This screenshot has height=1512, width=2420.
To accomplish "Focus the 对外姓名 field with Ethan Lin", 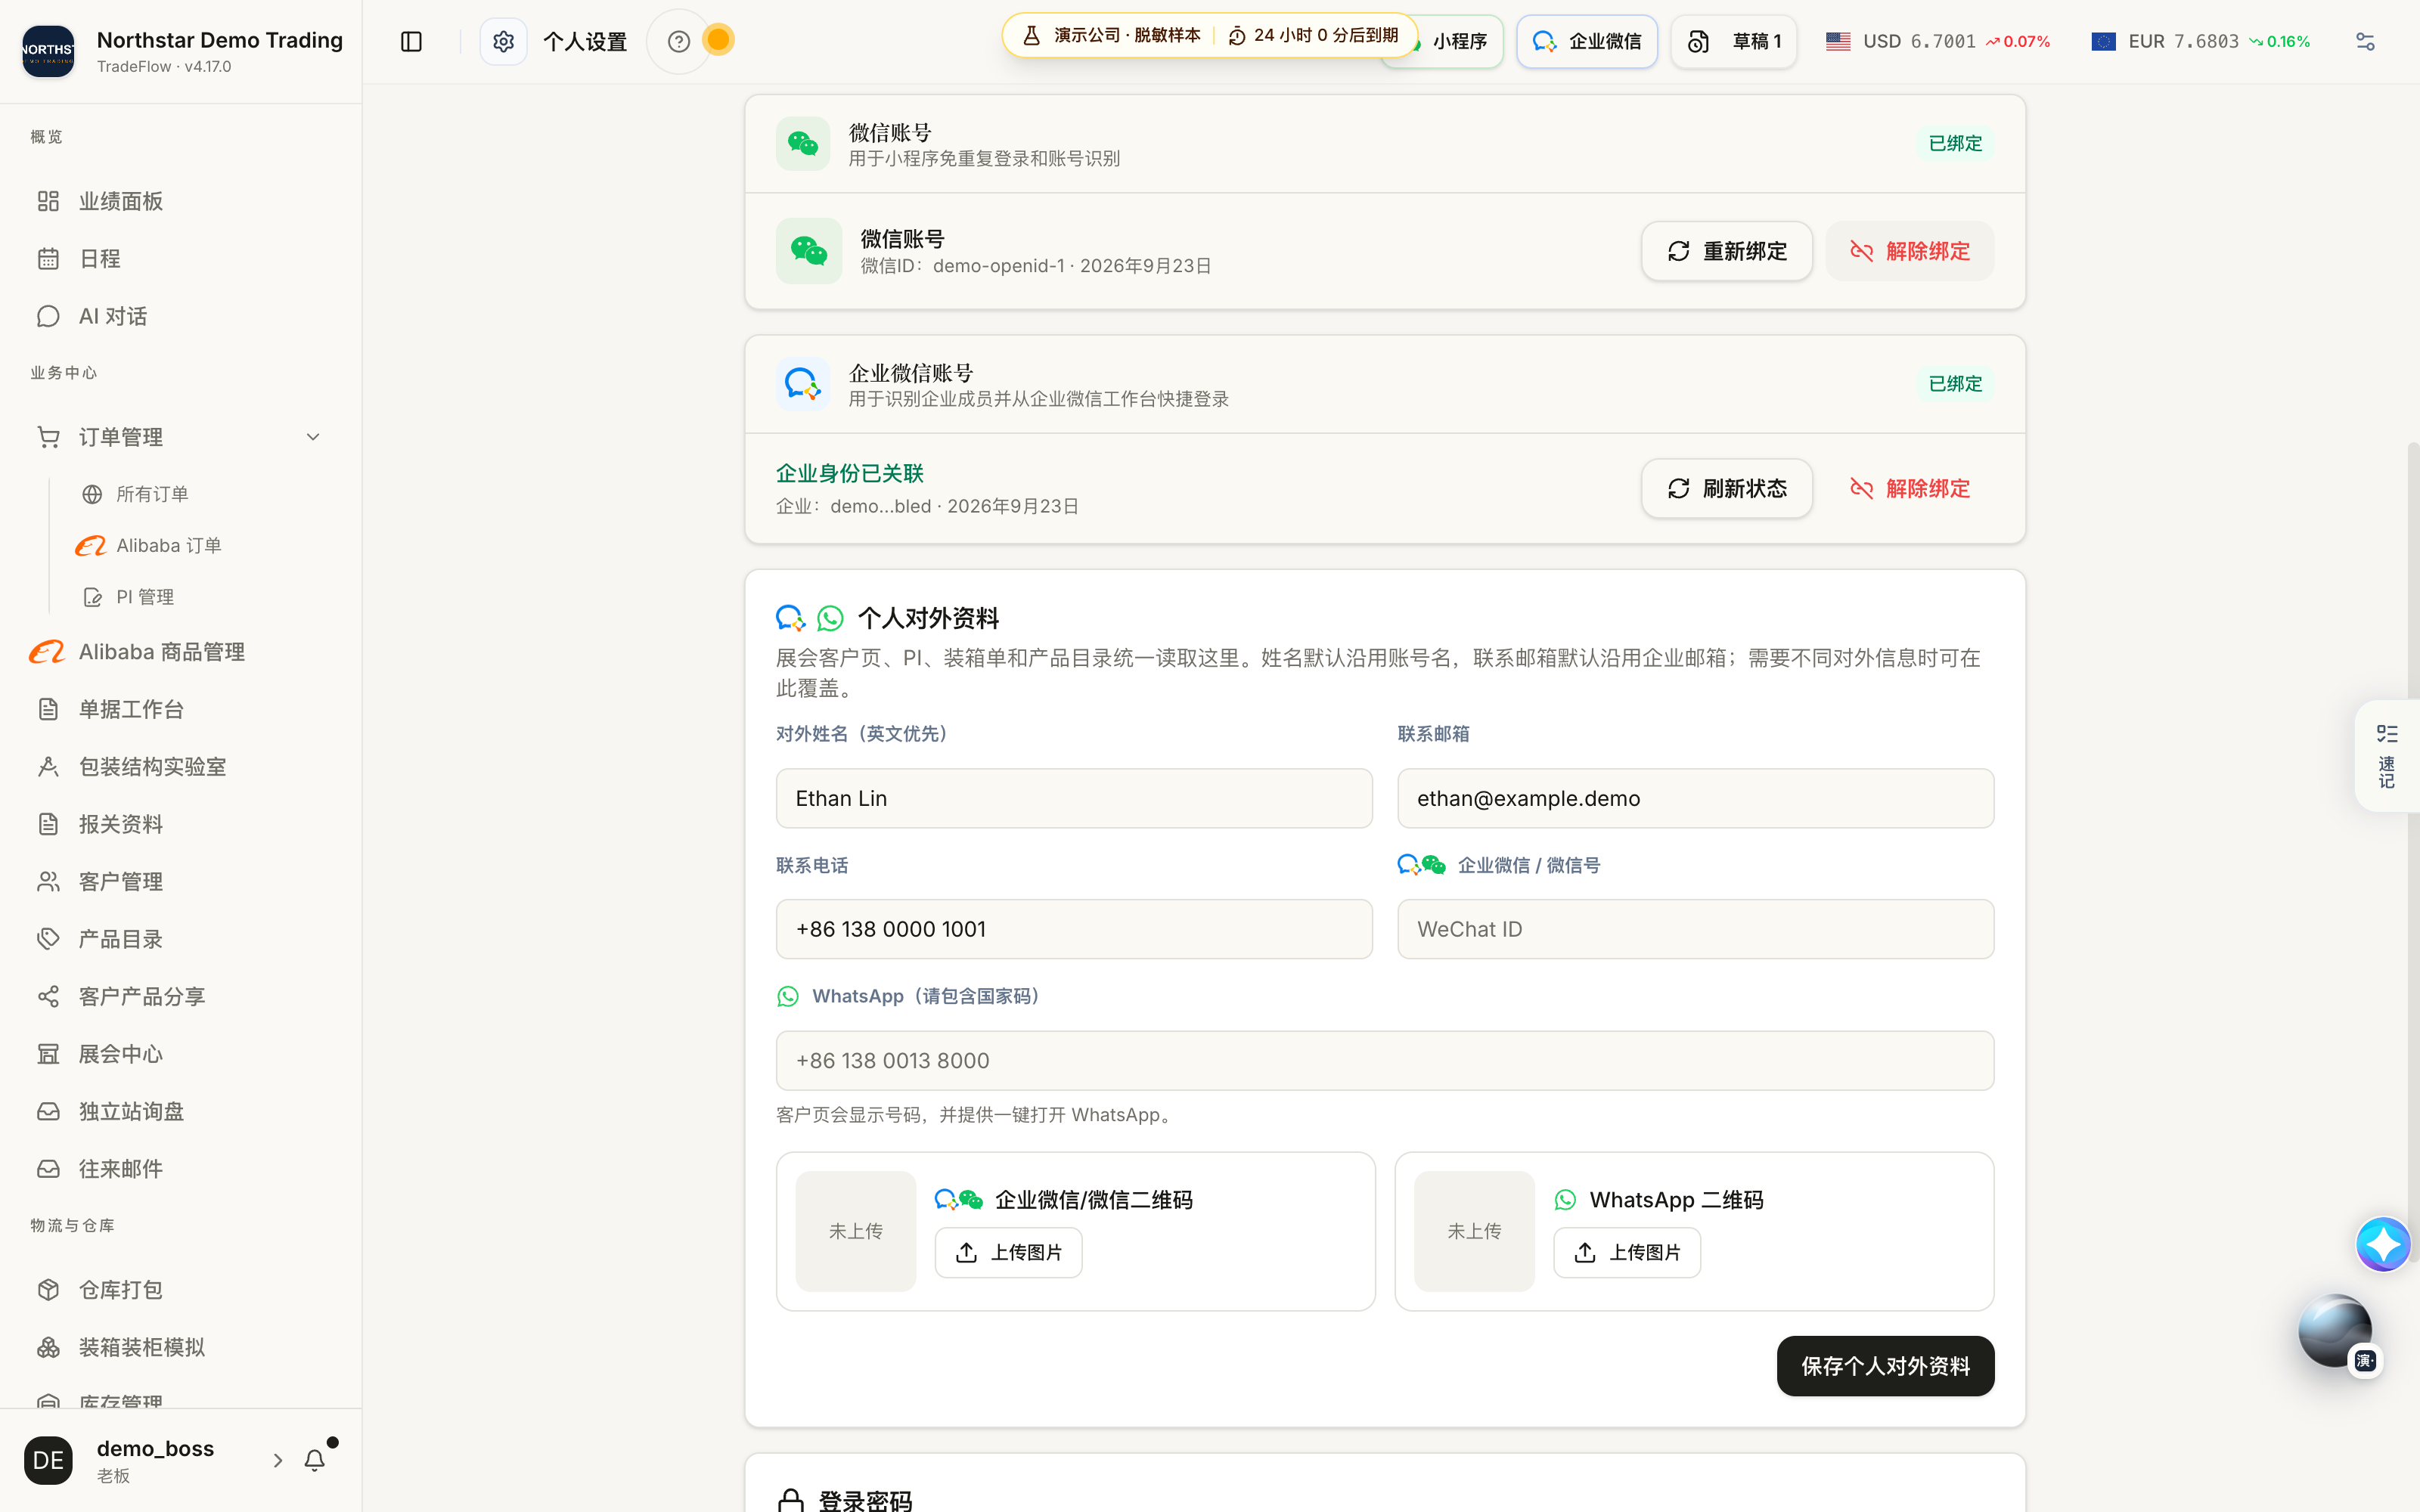I will 1074,798.
